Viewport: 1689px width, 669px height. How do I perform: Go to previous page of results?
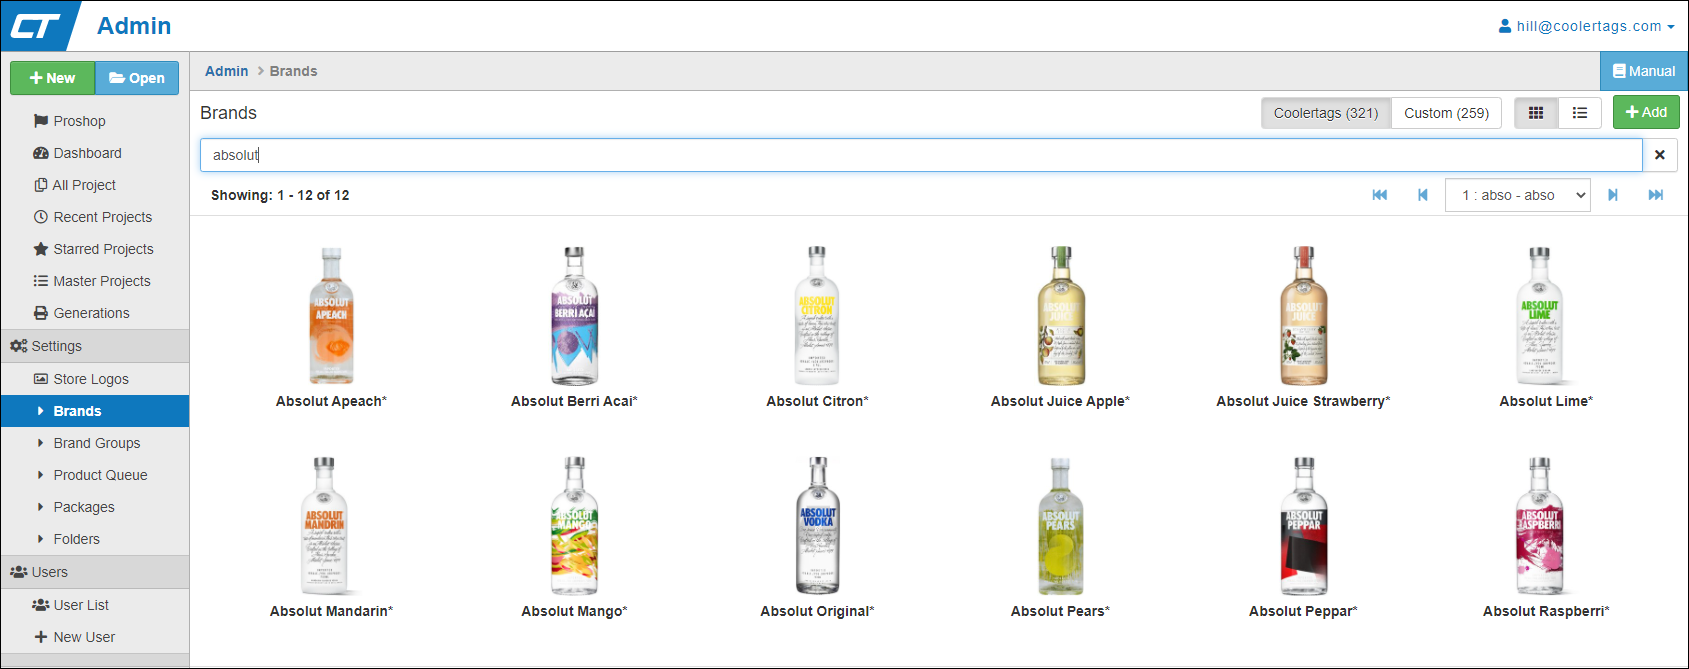pos(1422,195)
